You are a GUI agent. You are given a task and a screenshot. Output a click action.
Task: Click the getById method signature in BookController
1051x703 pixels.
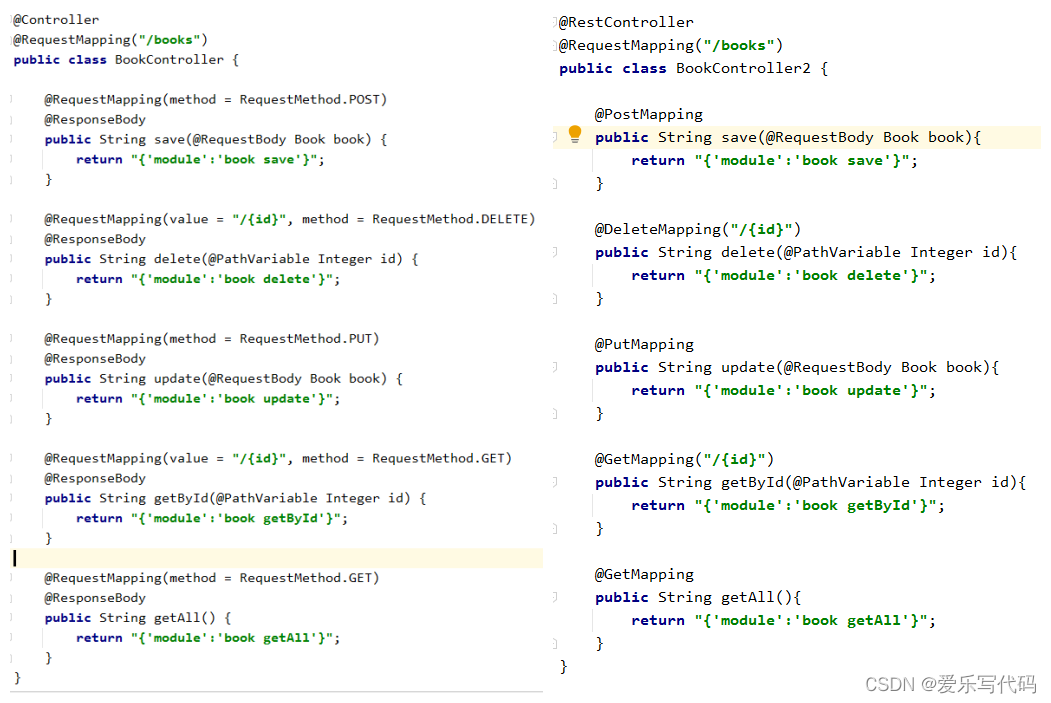tap(235, 498)
